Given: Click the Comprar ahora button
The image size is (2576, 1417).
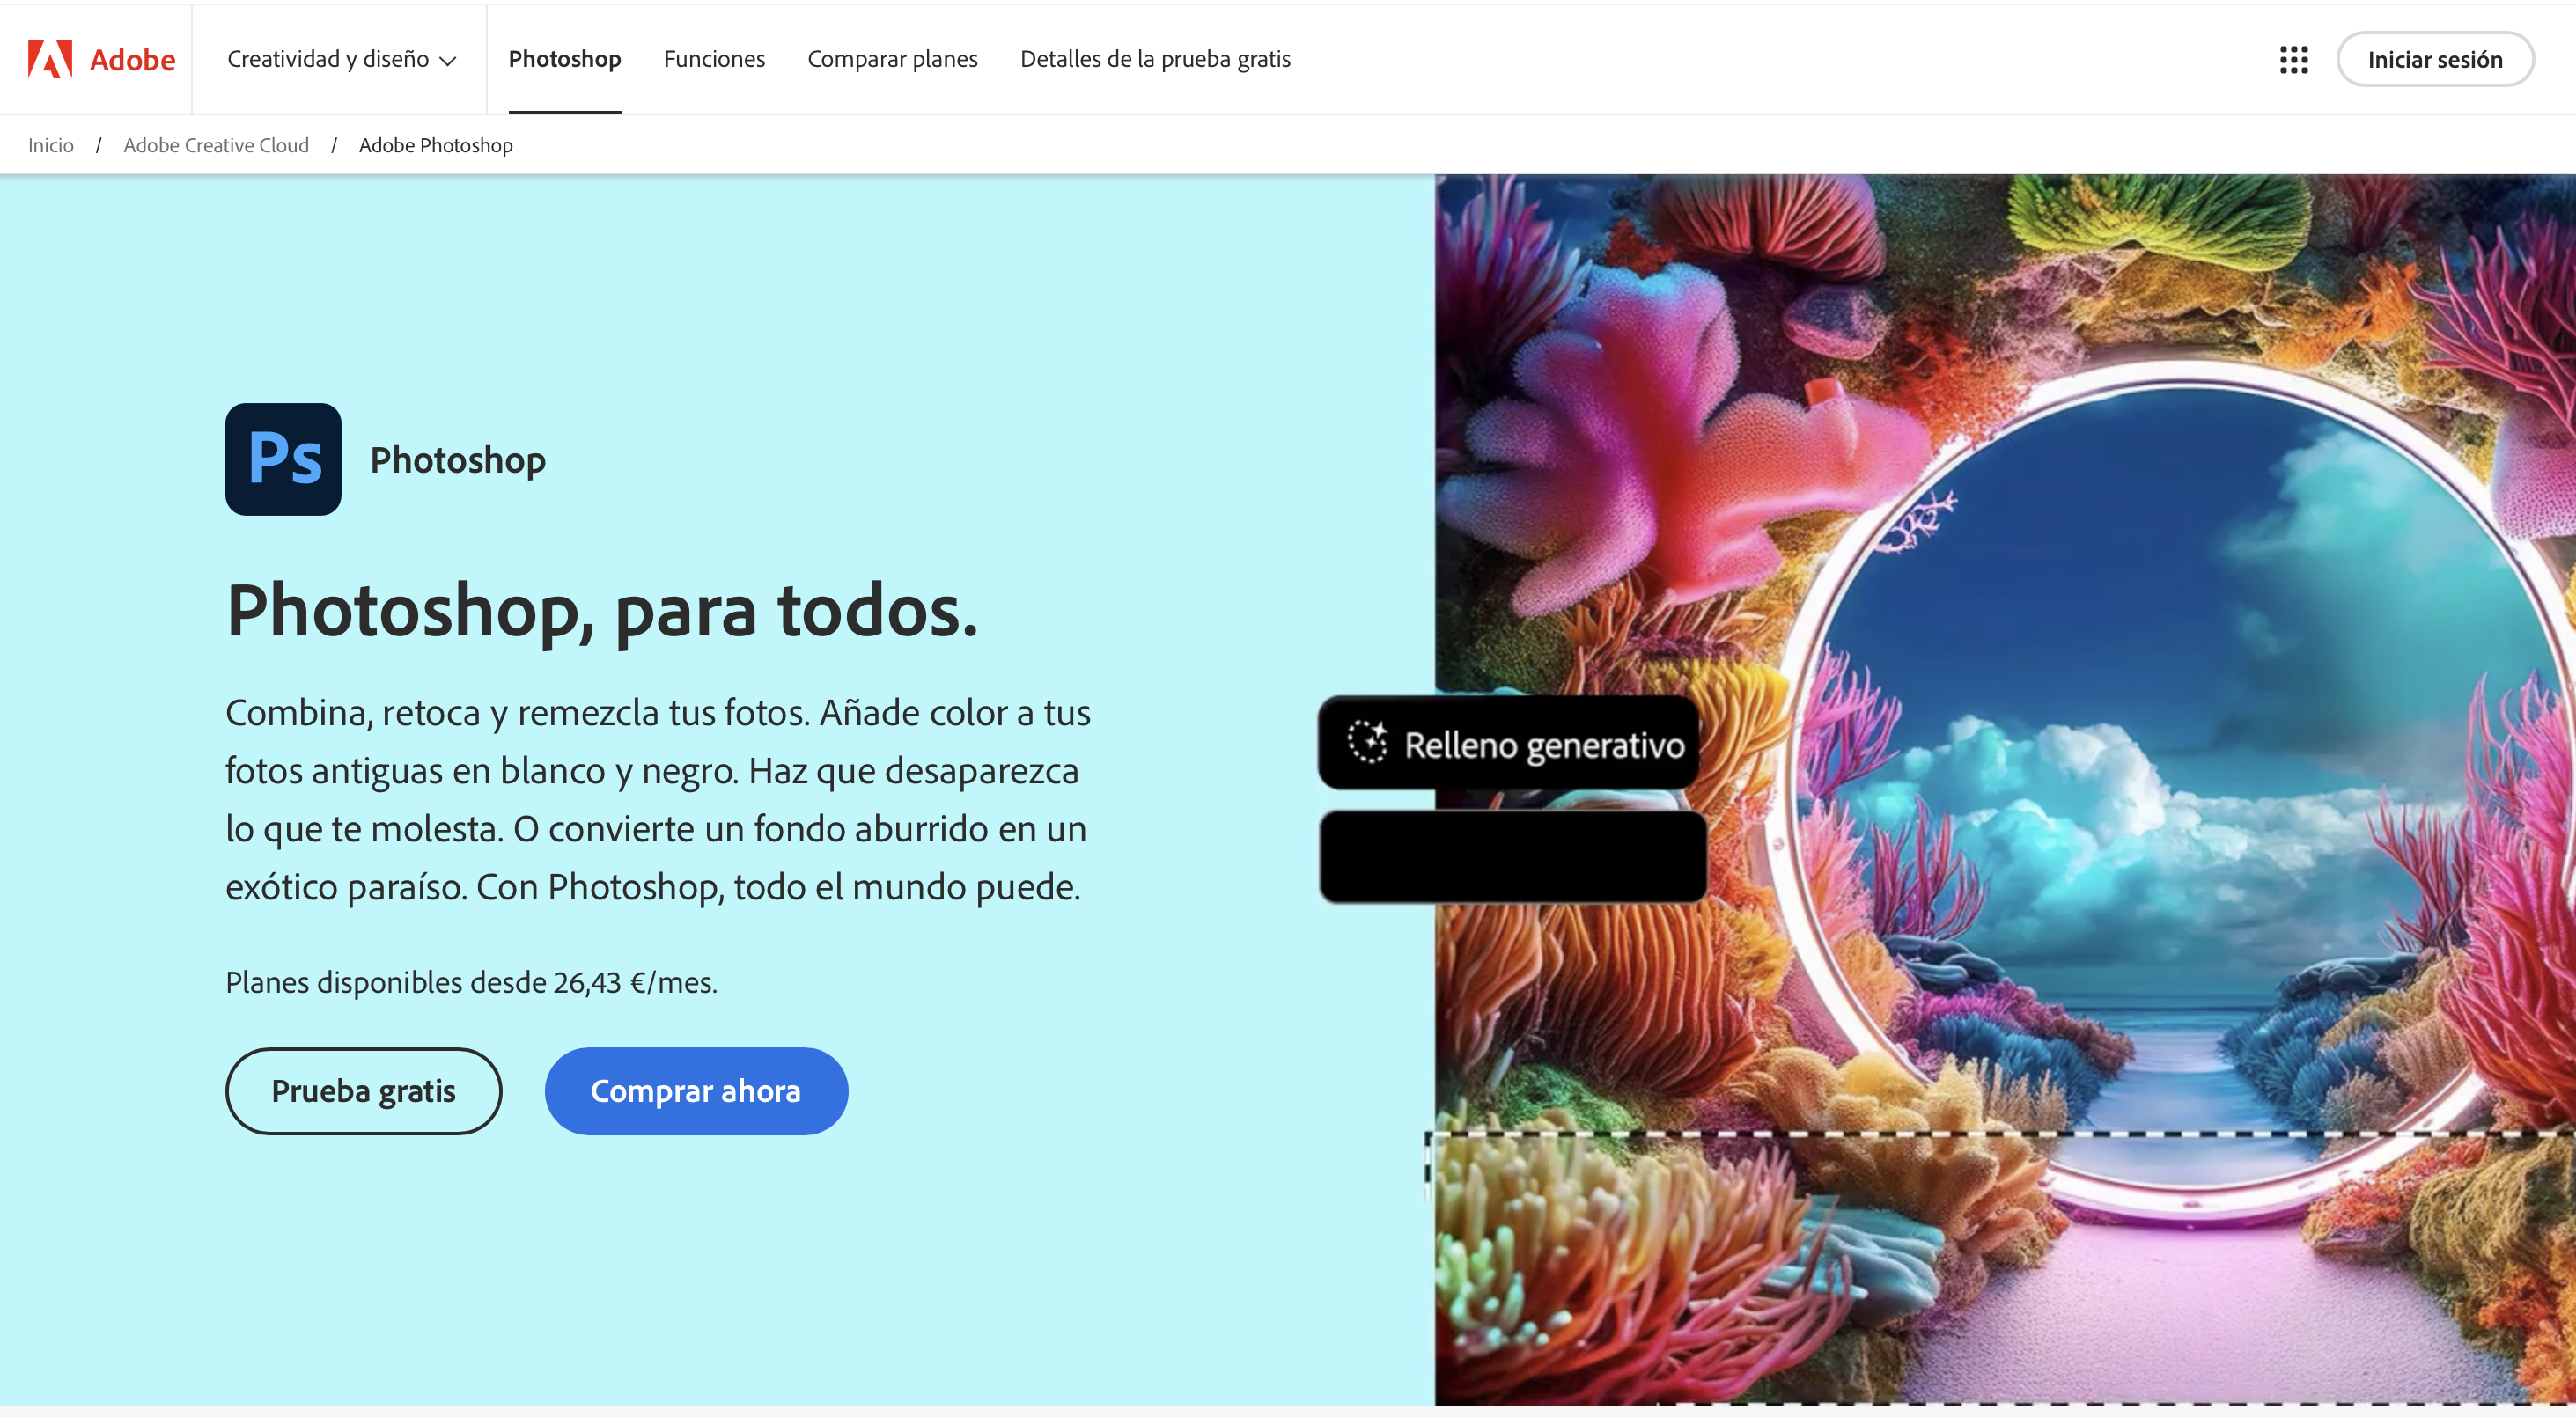Looking at the screenshot, I should pos(696,1090).
